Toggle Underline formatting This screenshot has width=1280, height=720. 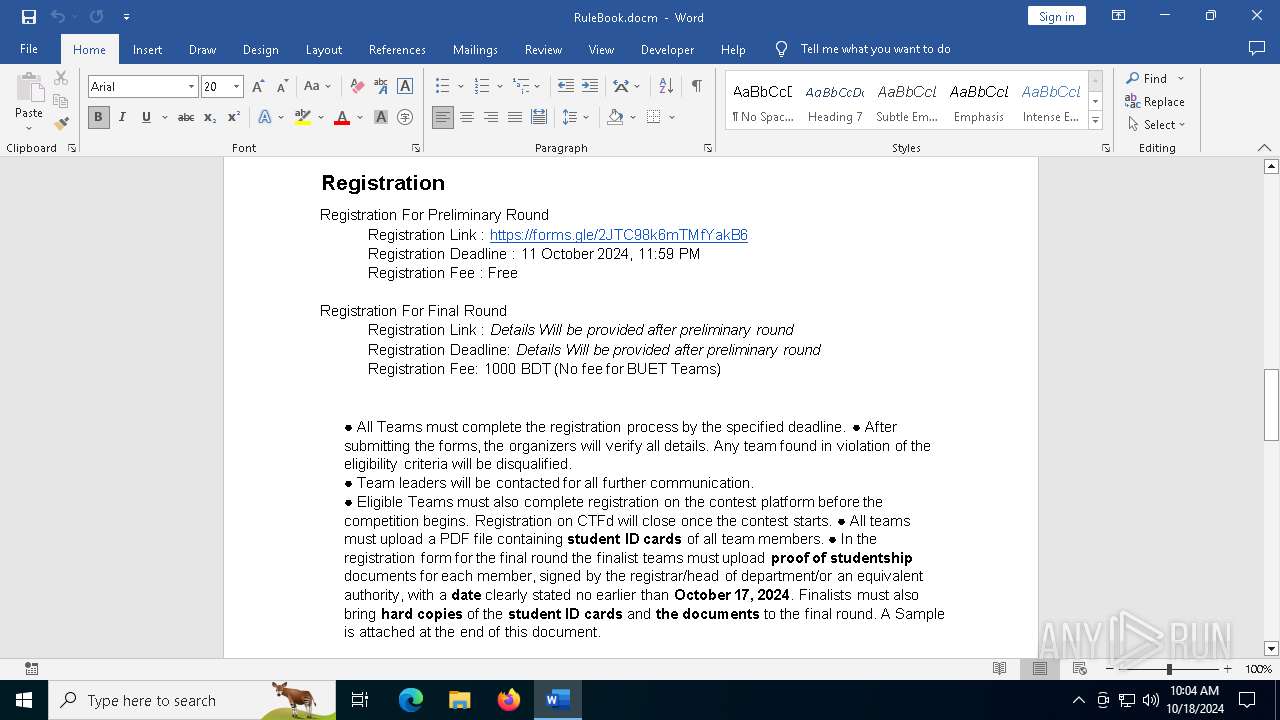click(x=146, y=117)
